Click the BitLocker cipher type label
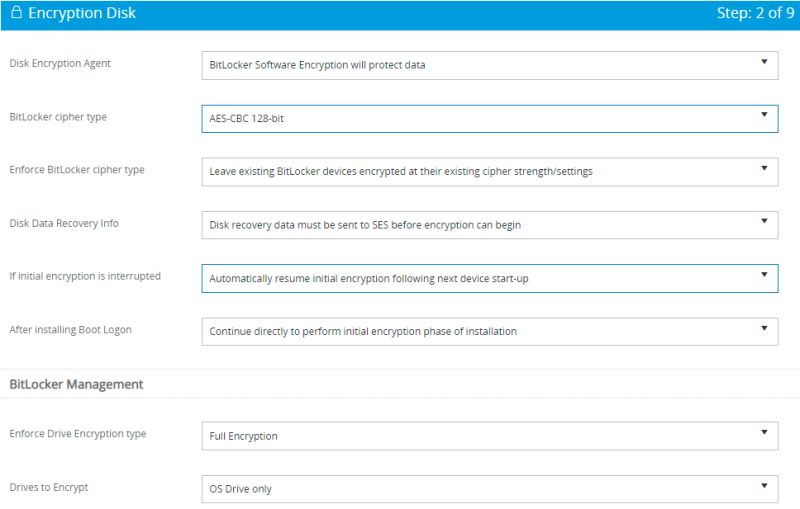Screen dimensions: 800x509 58,117
